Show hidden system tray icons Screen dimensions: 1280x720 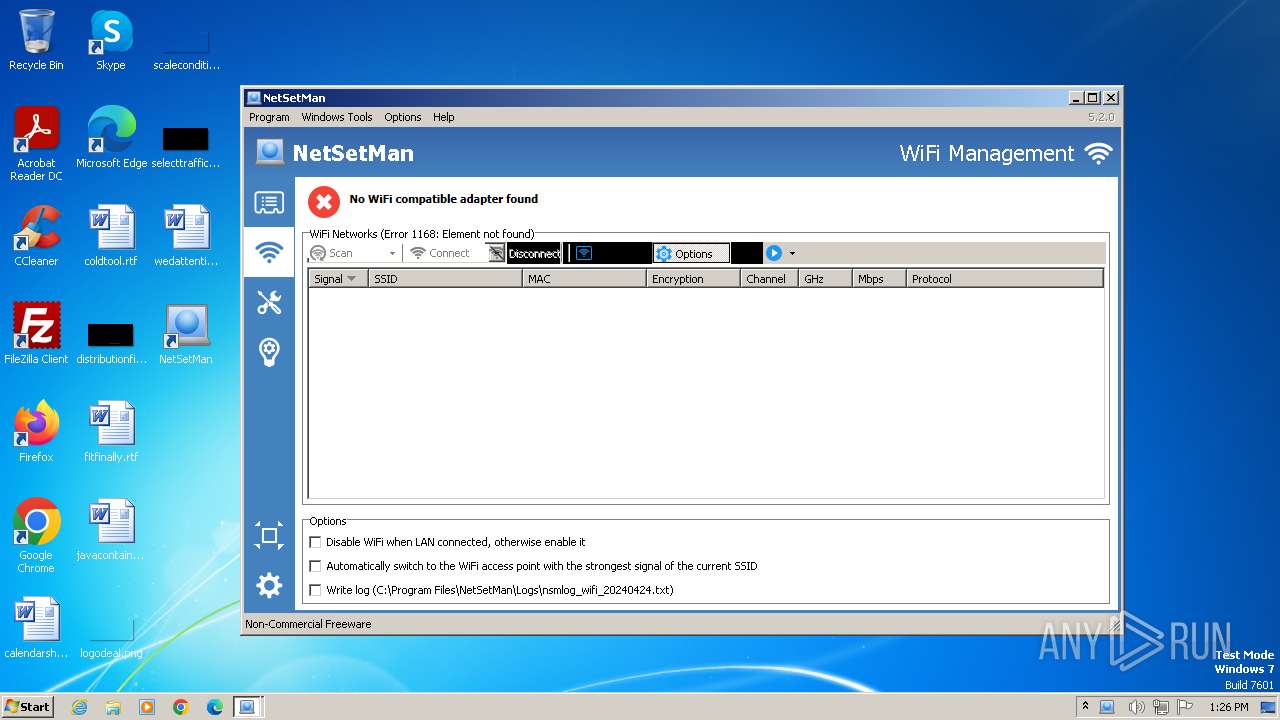(x=1086, y=707)
